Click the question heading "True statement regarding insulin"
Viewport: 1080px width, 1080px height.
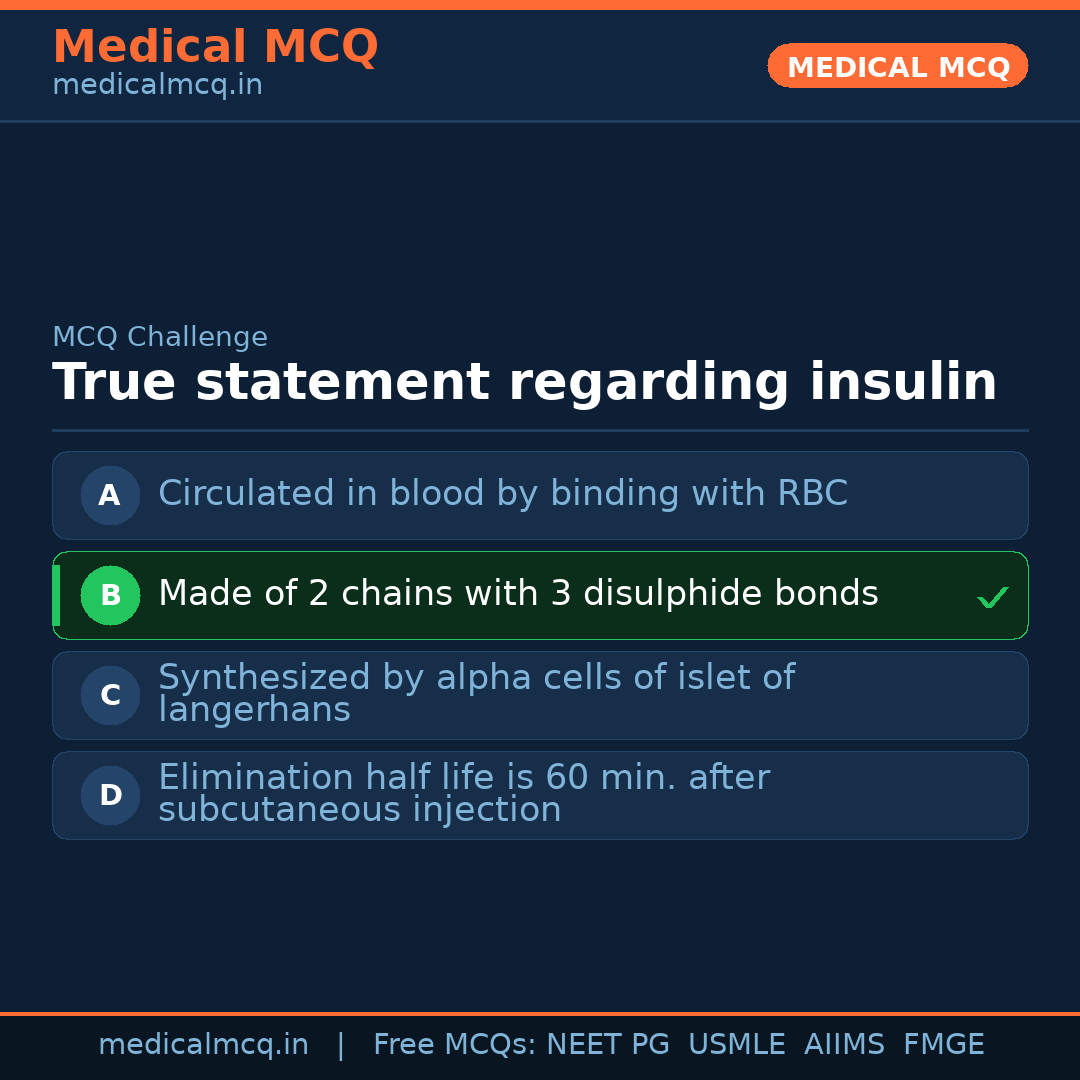524,383
